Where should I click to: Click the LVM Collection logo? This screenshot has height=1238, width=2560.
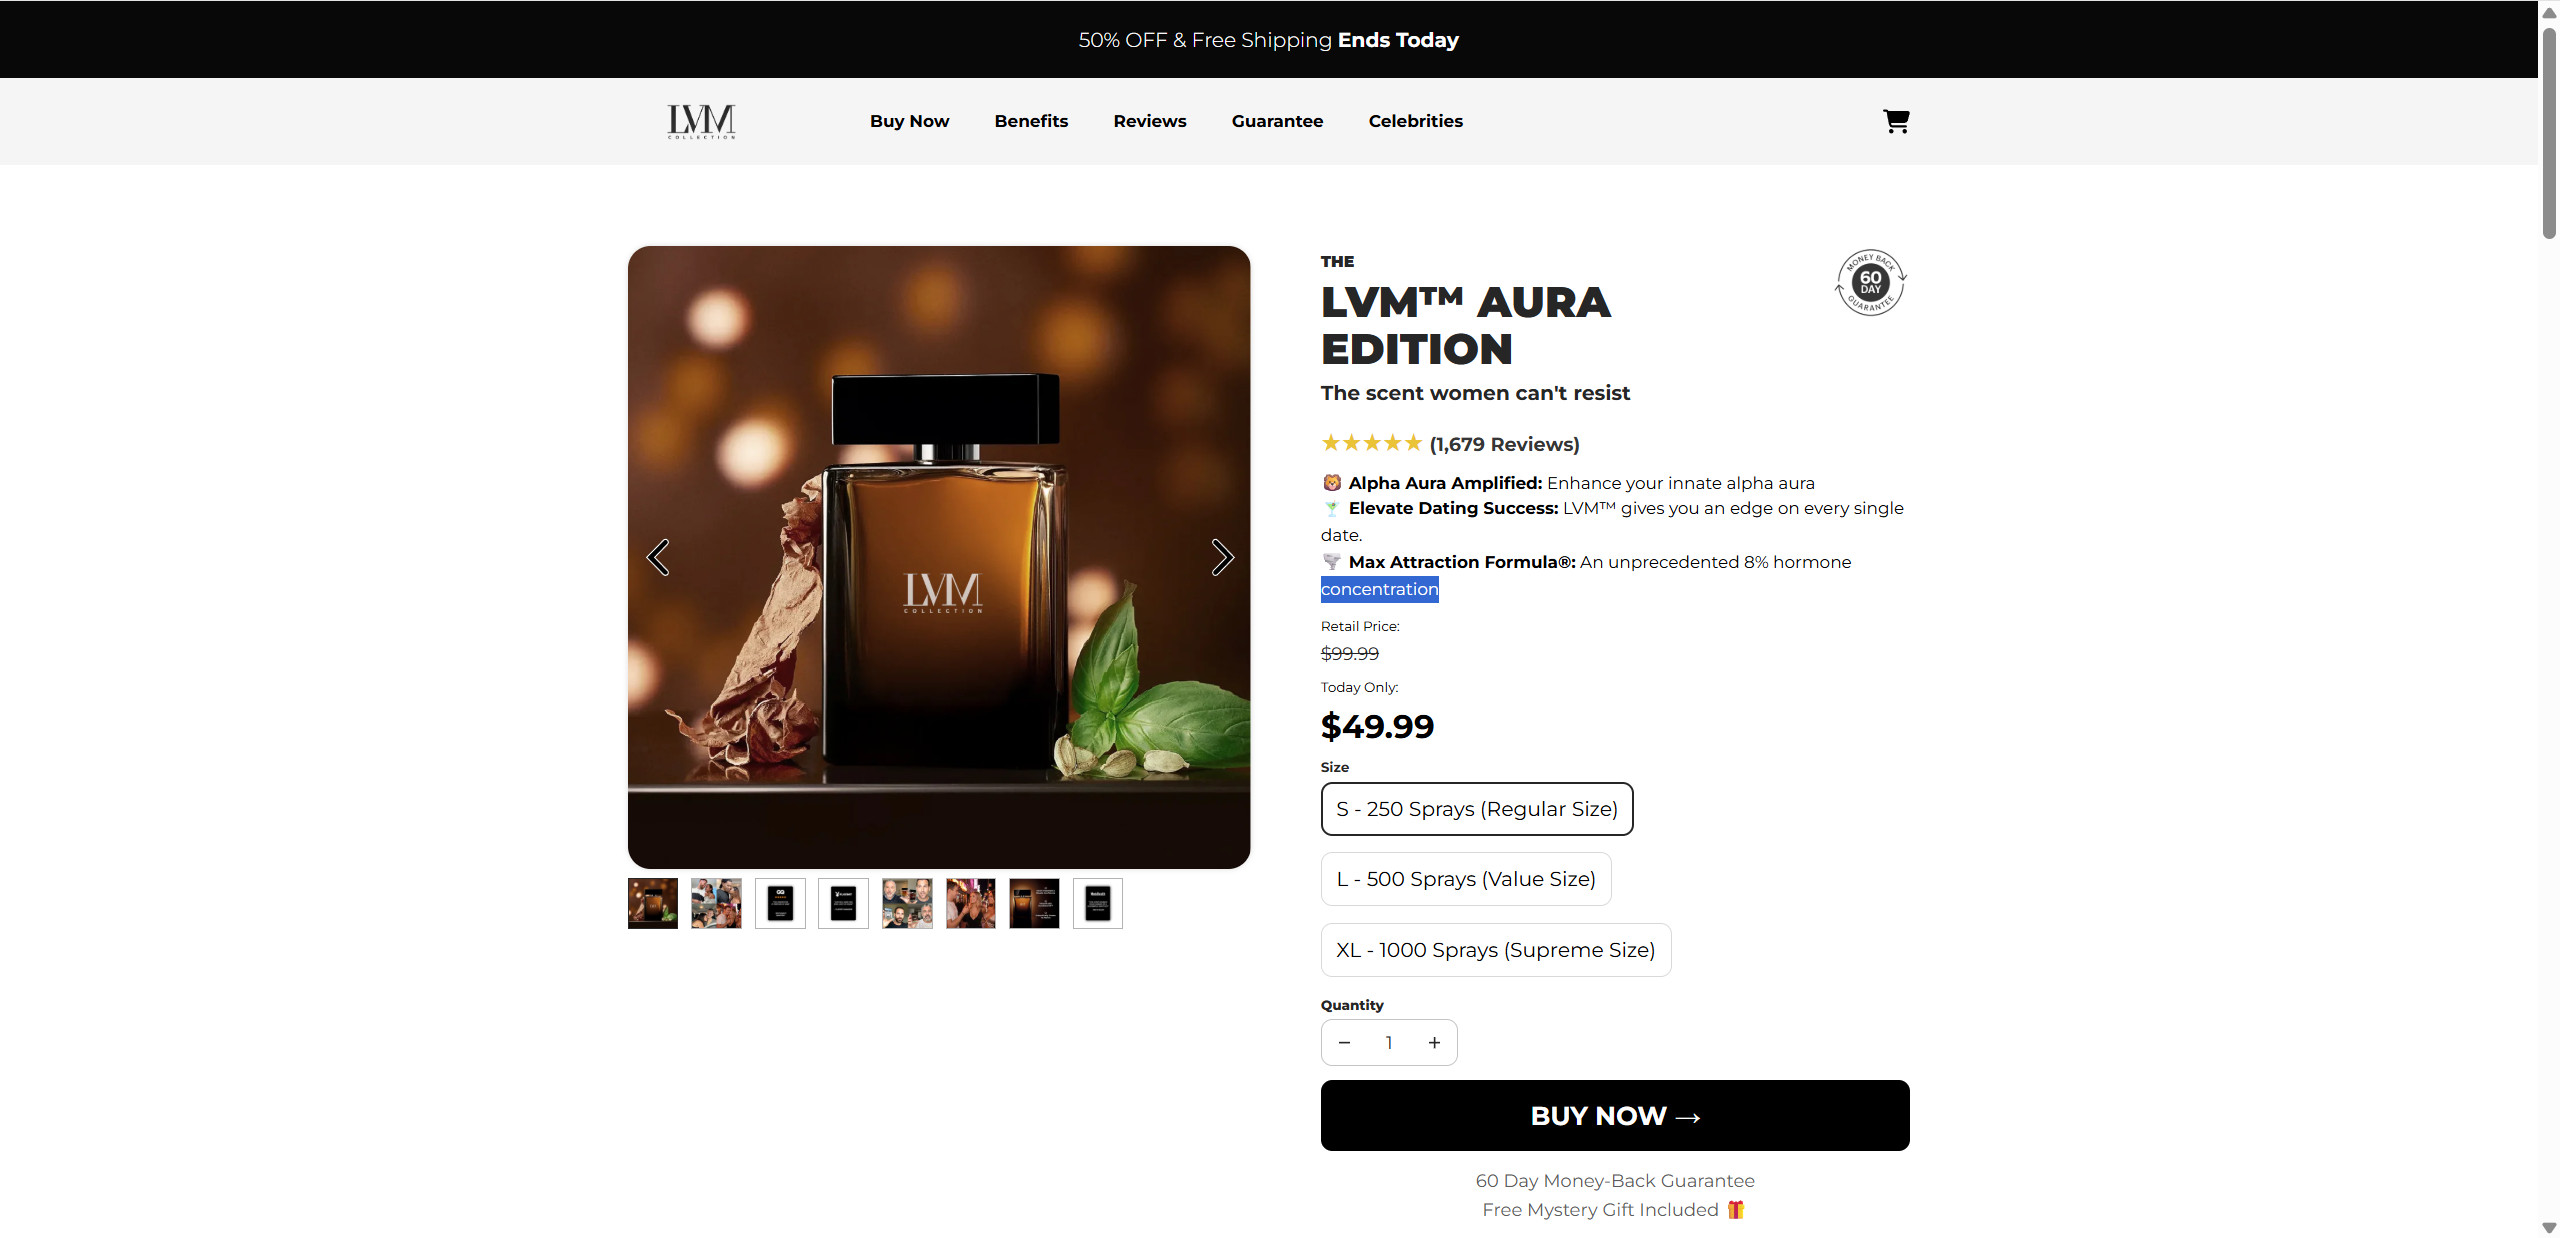coord(701,121)
